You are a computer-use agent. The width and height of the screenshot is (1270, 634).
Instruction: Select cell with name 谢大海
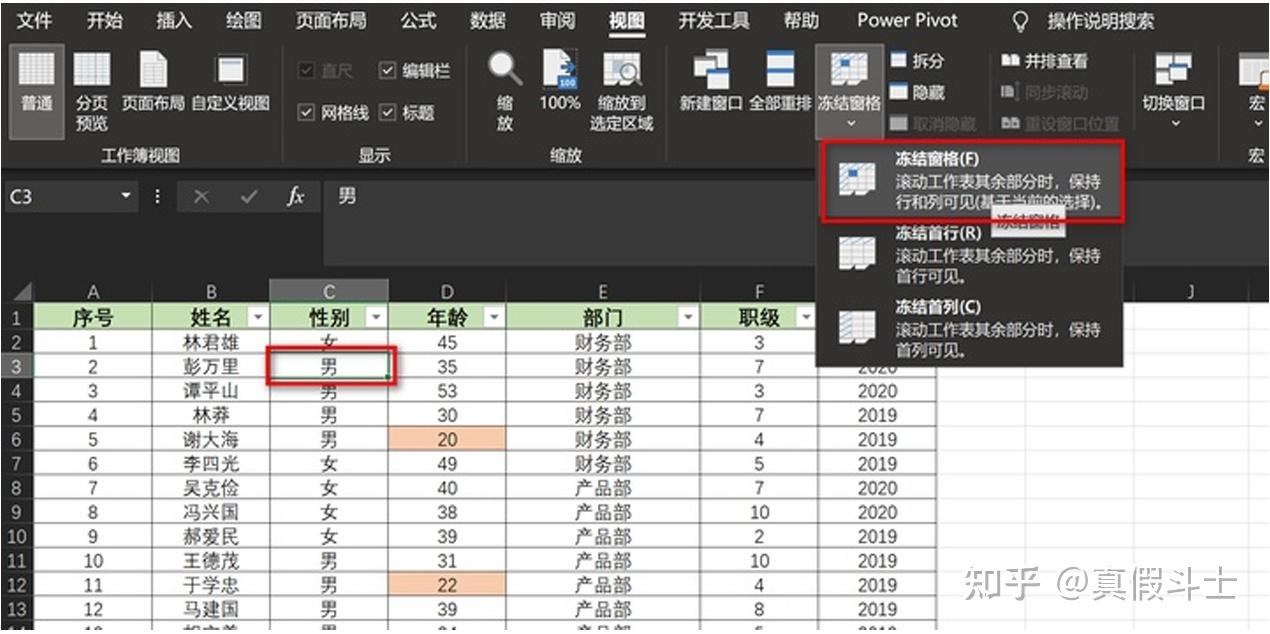click(211, 440)
